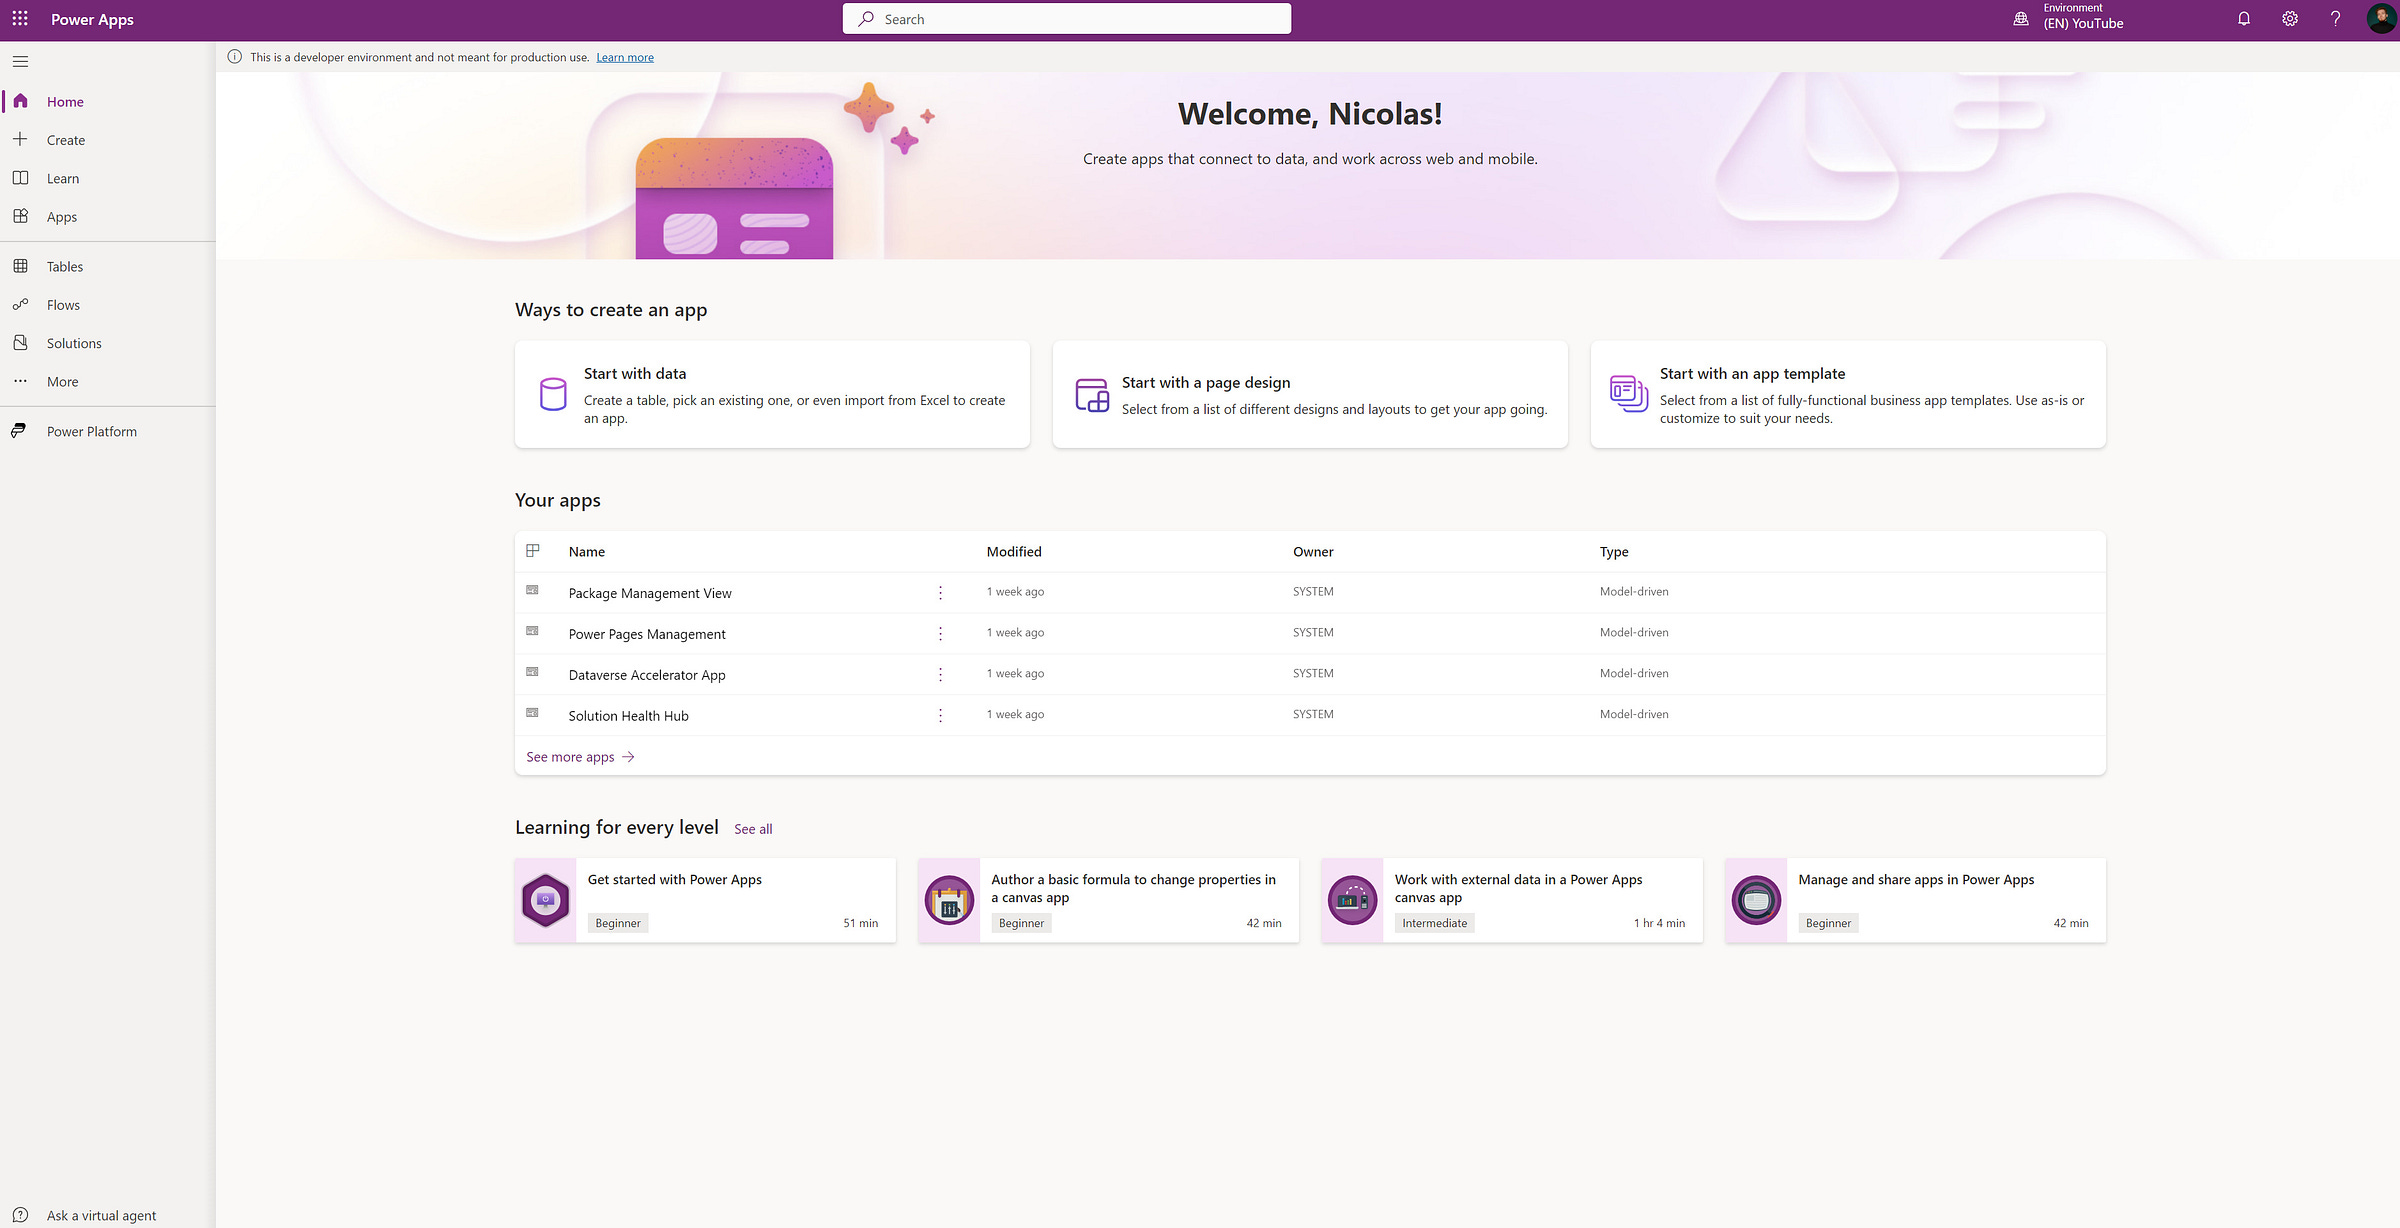Open more options for Dataverse Accelerator App

coord(940,675)
